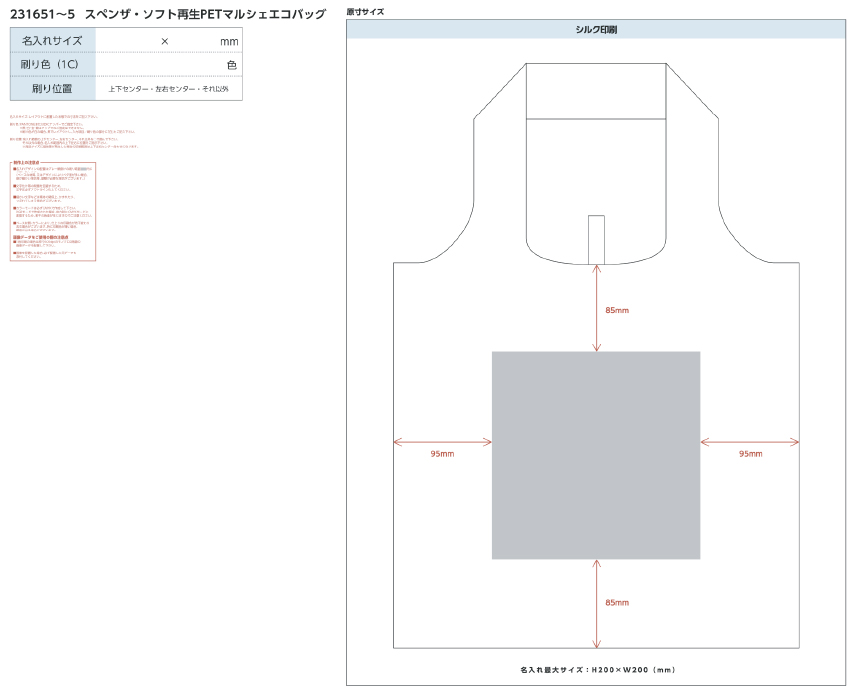864x693 pixels.
Task: Click the gray square print area
Action: tap(595, 455)
